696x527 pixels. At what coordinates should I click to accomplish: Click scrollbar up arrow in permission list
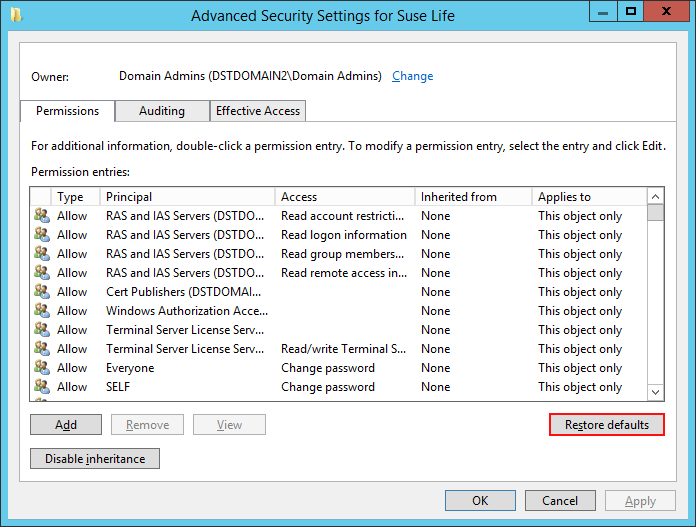pyautogui.click(x=656, y=196)
